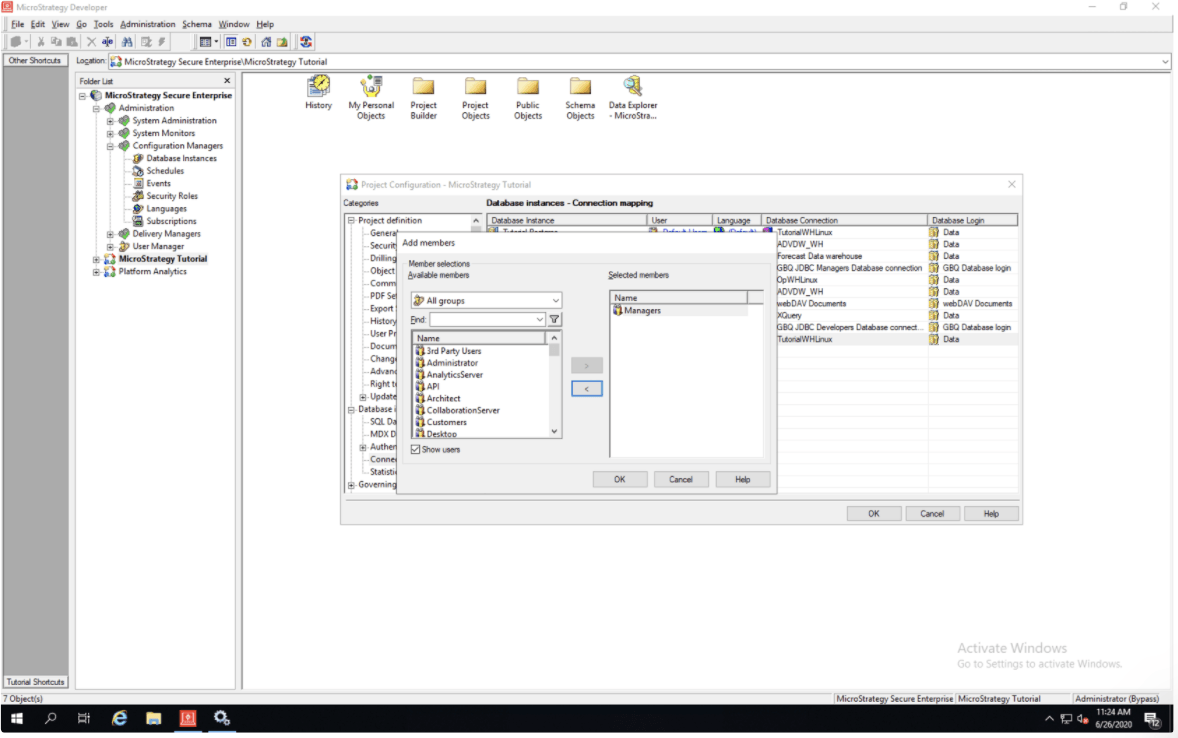Click the Internet Explorer taskbar icon

pyautogui.click(x=119, y=718)
